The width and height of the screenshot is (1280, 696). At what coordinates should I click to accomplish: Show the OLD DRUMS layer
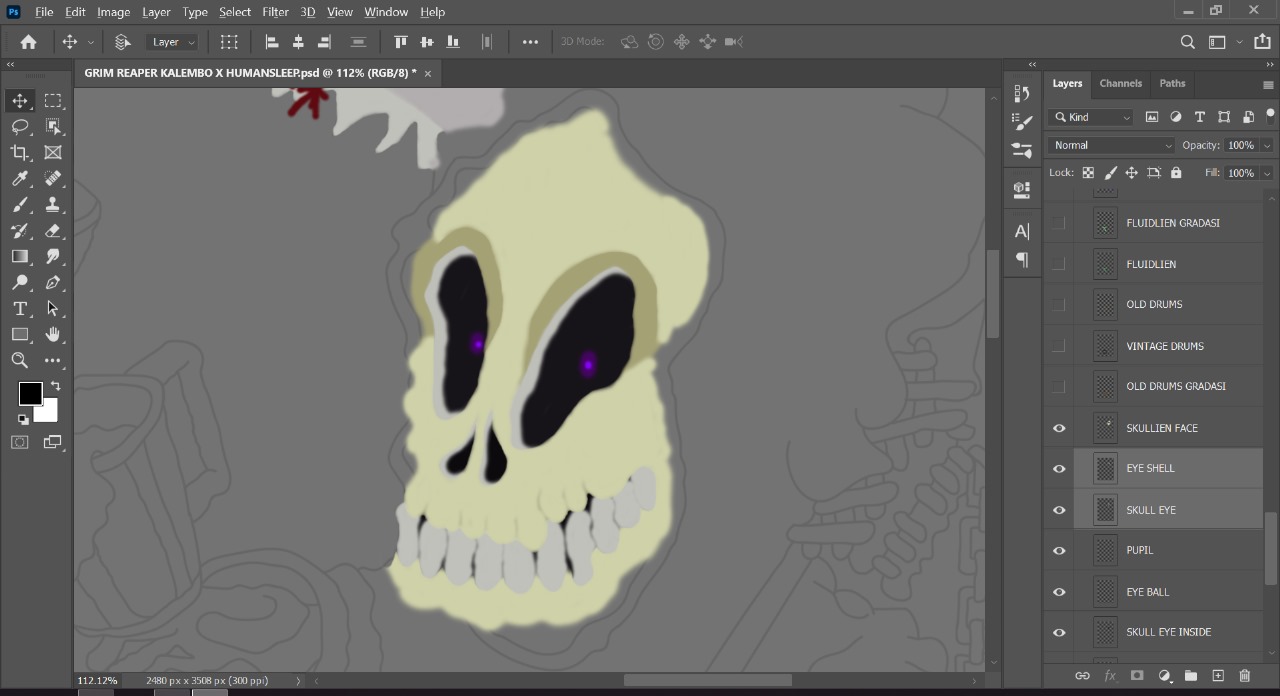[x=1059, y=304]
